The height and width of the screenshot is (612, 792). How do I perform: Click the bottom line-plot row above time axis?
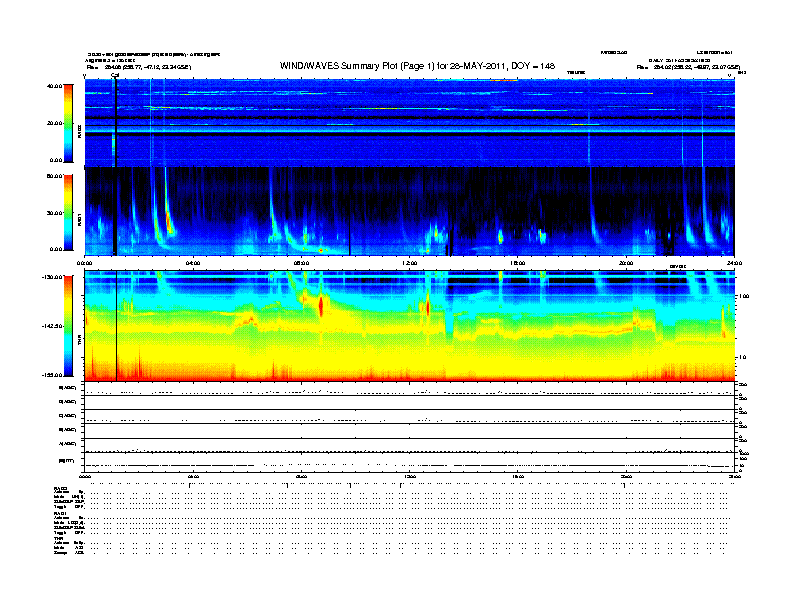(410, 463)
